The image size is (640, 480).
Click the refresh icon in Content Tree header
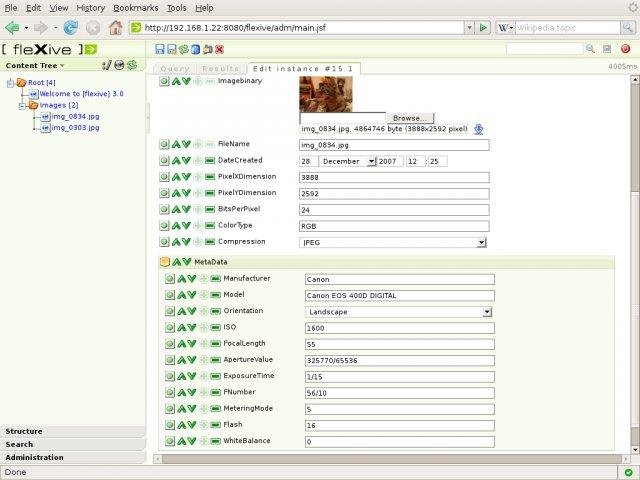point(131,65)
